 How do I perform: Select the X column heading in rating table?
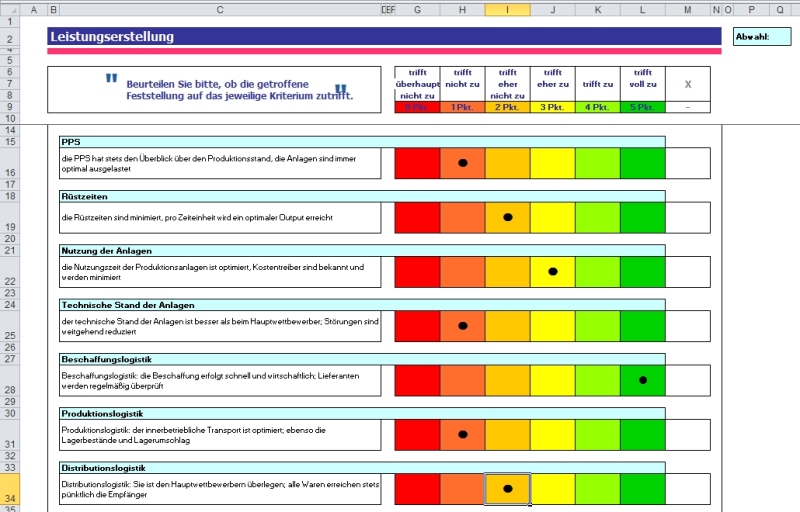click(x=688, y=84)
